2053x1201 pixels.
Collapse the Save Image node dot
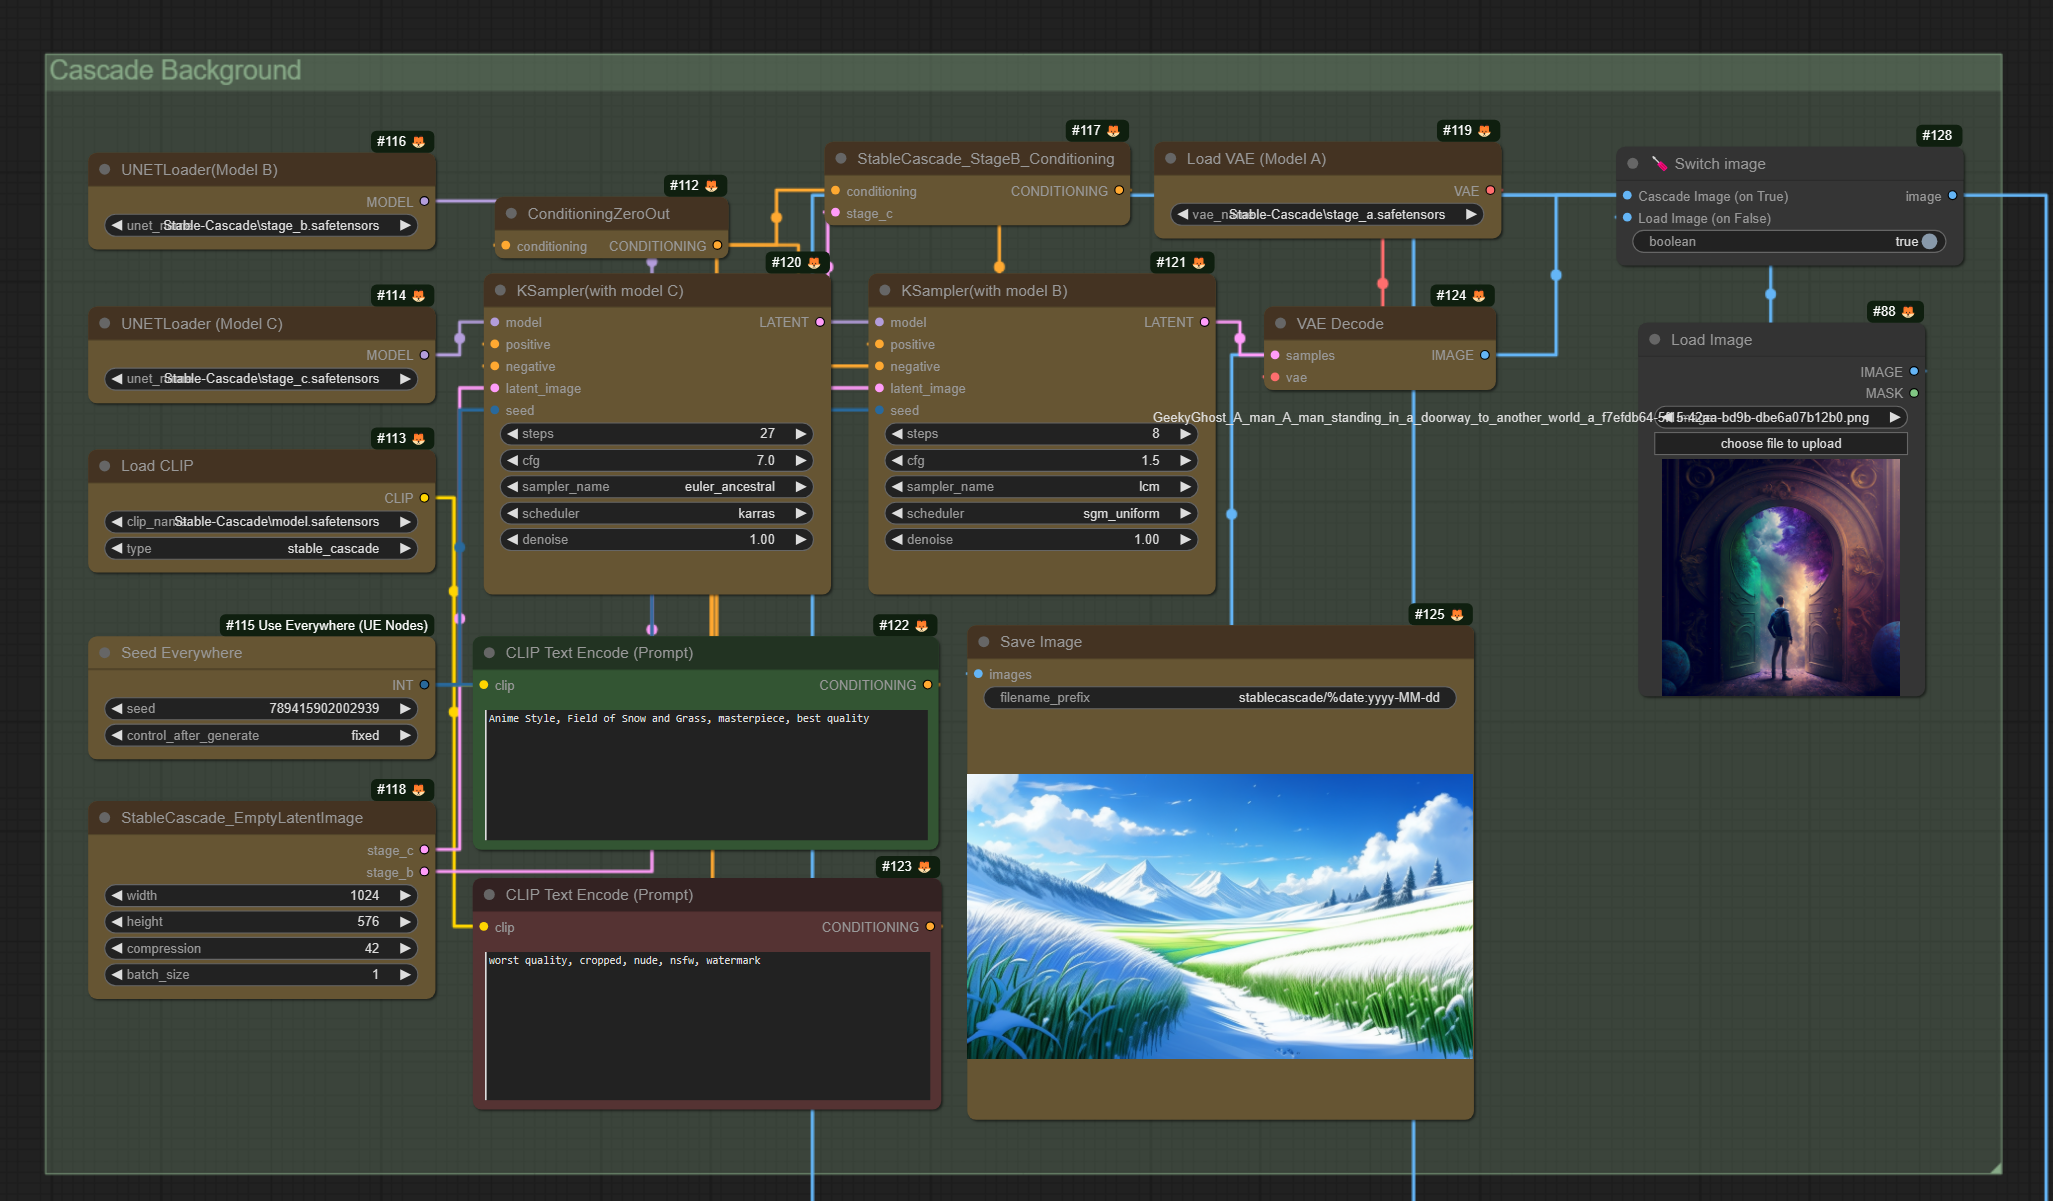pyautogui.click(x=984, y=642)
